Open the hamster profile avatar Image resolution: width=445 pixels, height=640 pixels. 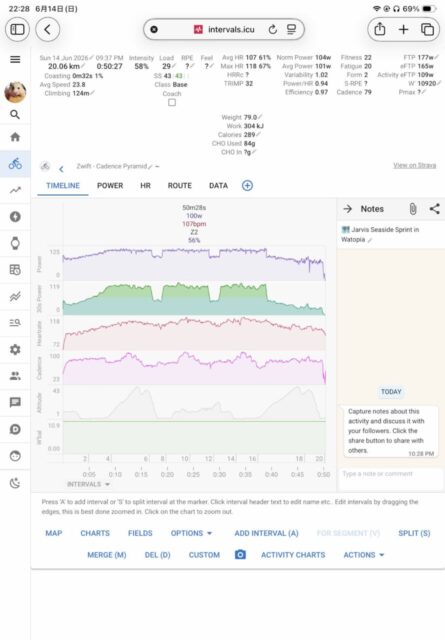[x=15, y=91]
